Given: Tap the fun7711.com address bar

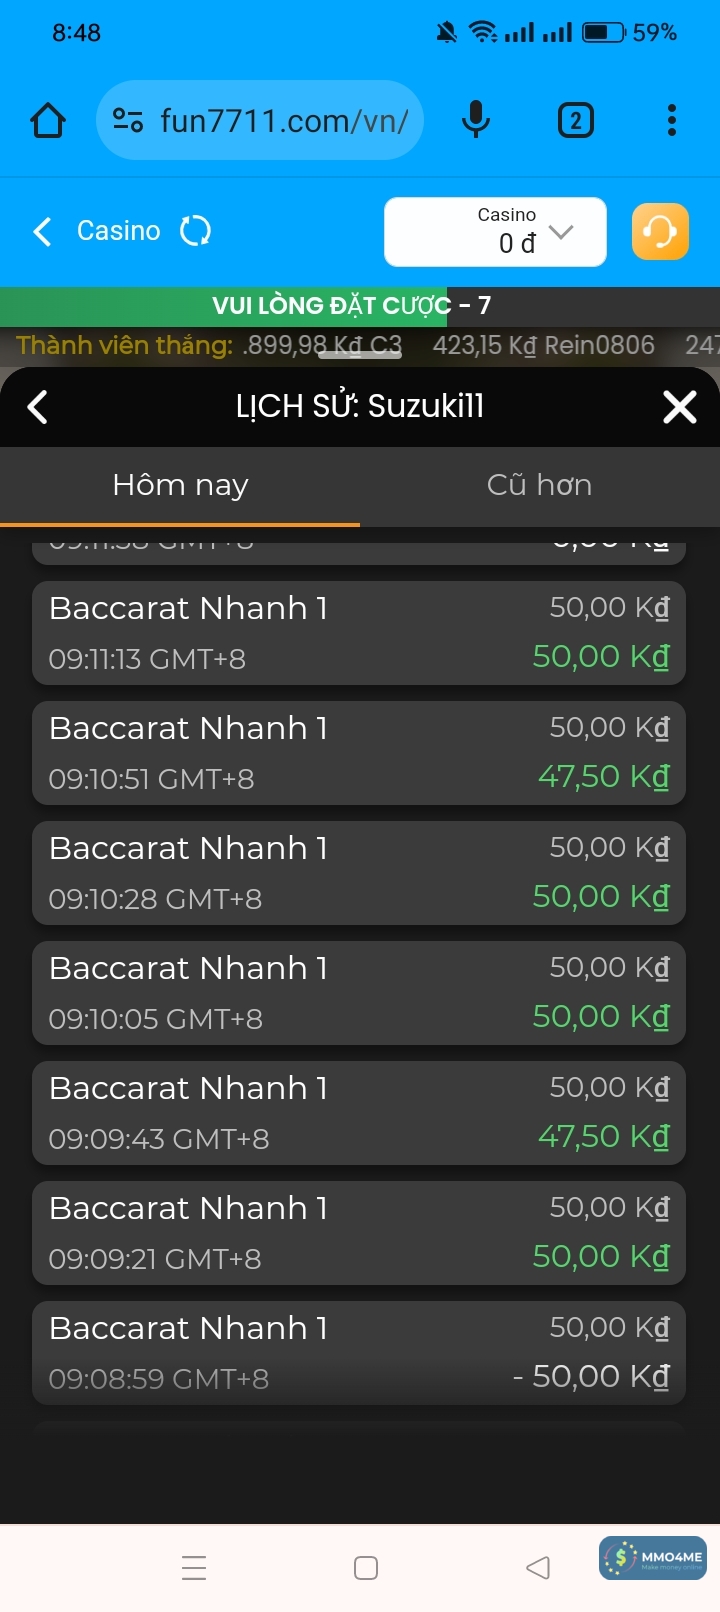Looking at the screenshot, I should coord(284,121).
